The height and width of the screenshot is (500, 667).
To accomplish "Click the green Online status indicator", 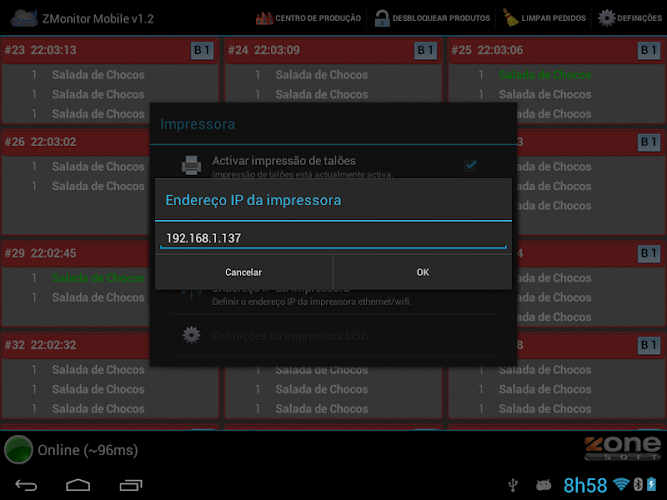I will coord(18,449).
